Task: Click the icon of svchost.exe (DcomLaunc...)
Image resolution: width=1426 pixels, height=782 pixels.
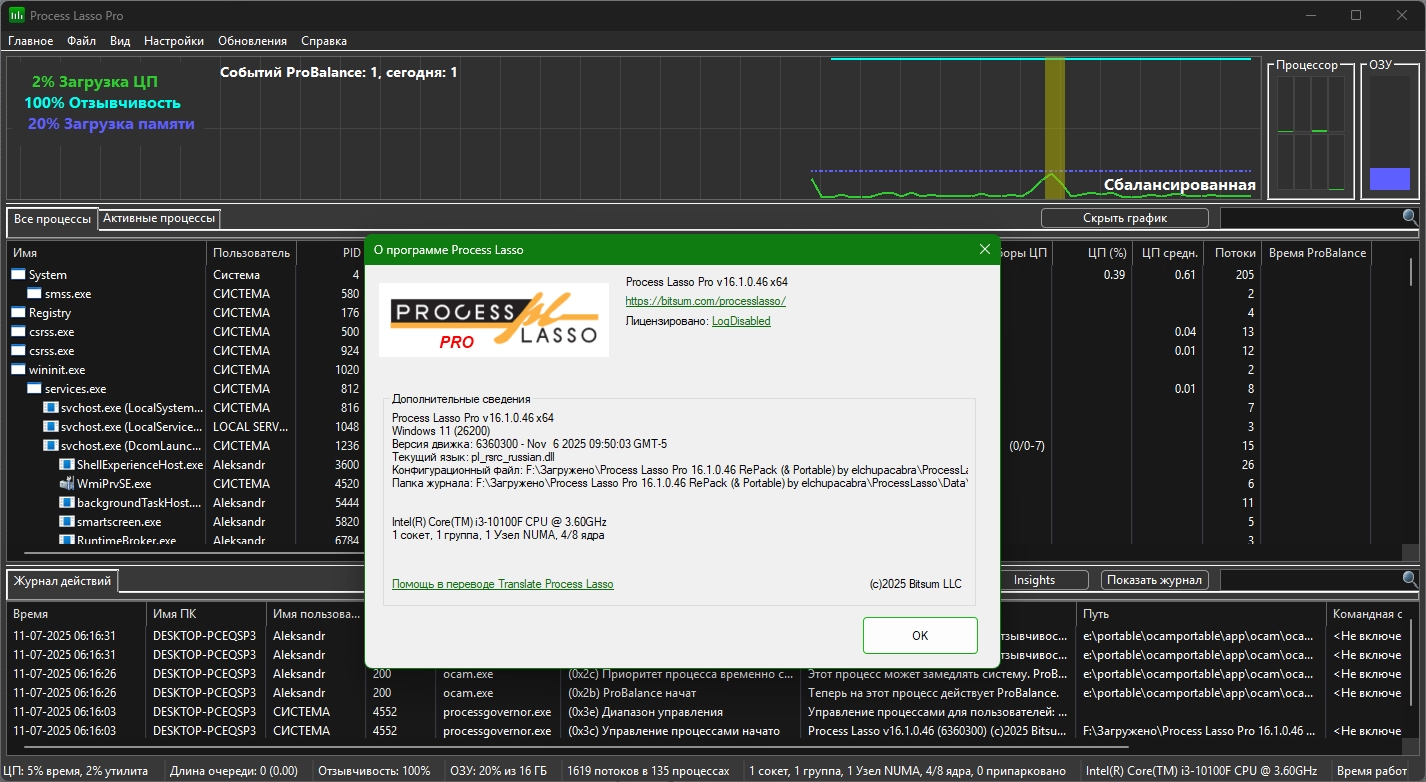Action: pyautogui.click(x=51, y=446)
